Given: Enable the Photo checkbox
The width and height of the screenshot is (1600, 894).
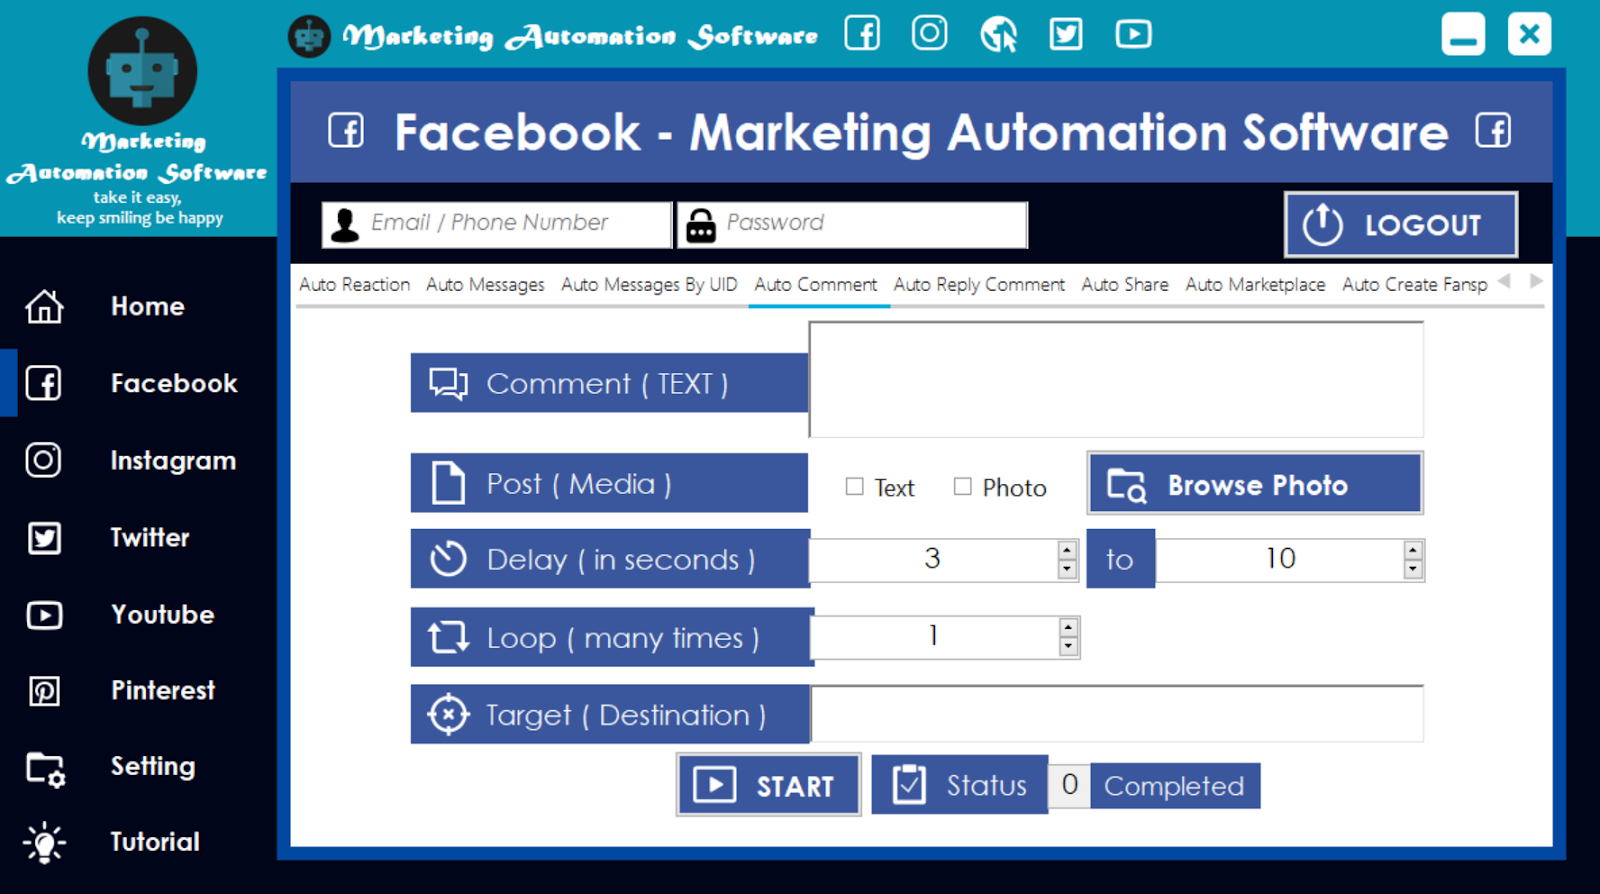Looking at the screenshot, I should 962,486.
